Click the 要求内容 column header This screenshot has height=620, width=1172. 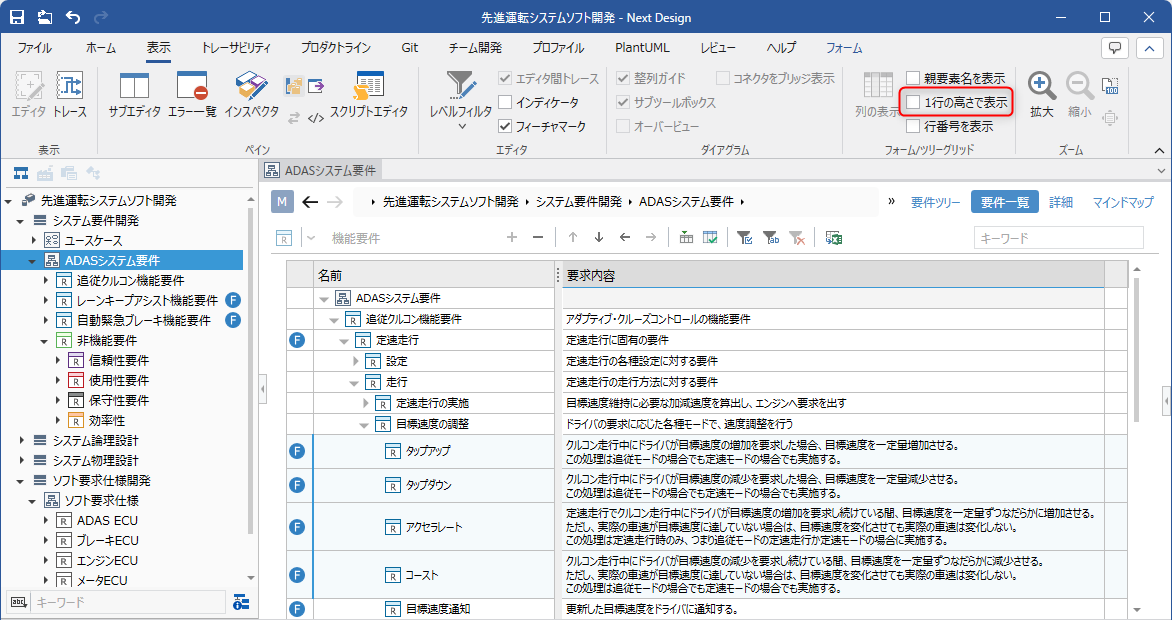tap(833, 276)
